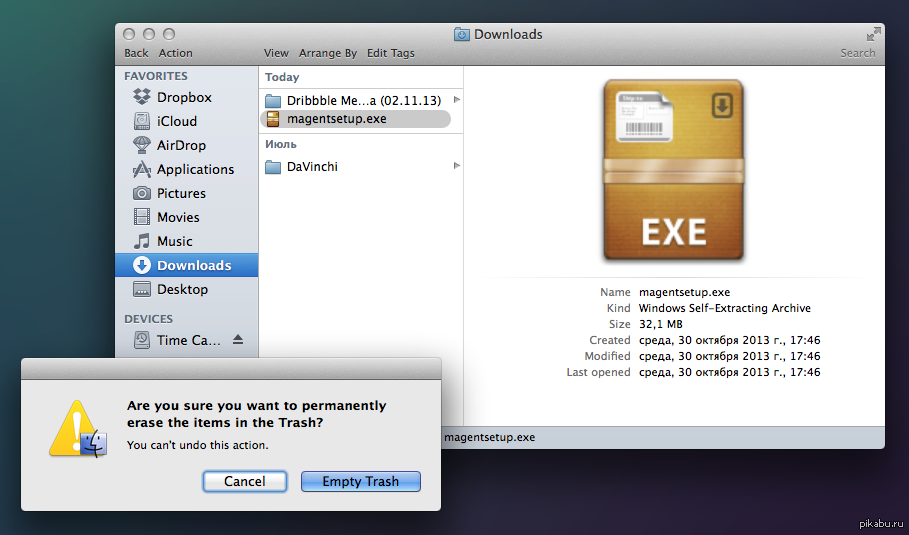Viewport: 909px width, 535px height.
Task: Click the 'Июль' group header
Action: [281, 144]
